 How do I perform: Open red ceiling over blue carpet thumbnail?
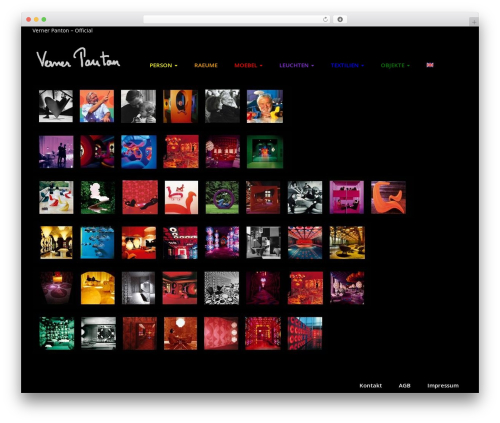(305, 243)
